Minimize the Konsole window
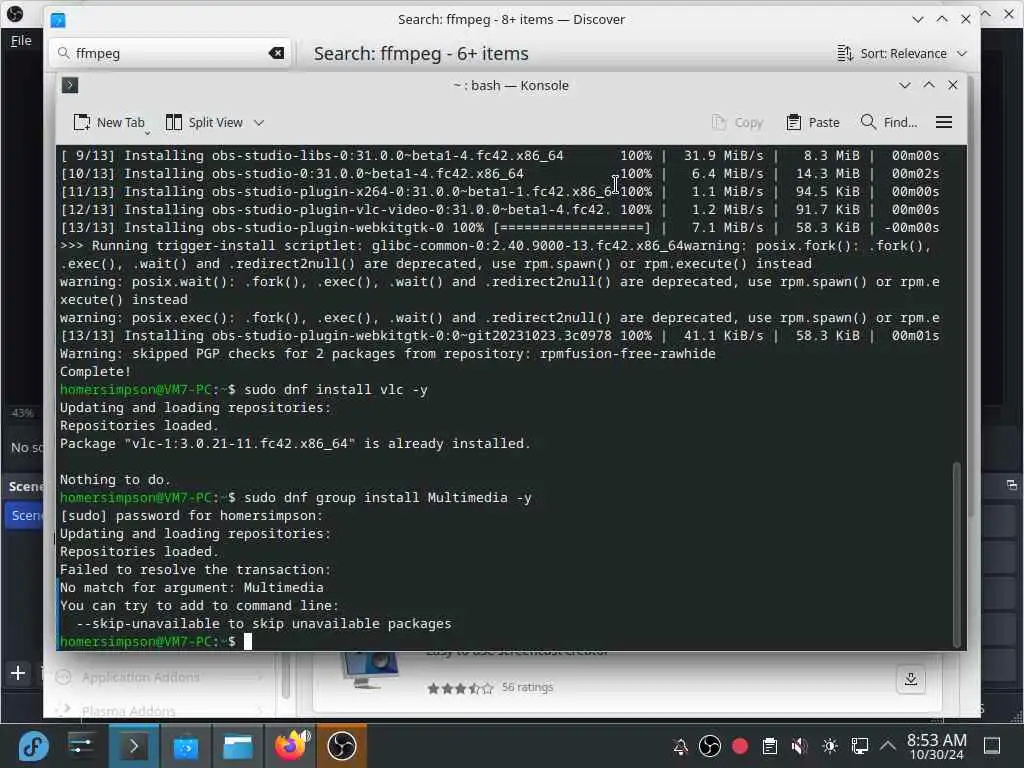This screenshot has height=768, width=1024. 904,86
